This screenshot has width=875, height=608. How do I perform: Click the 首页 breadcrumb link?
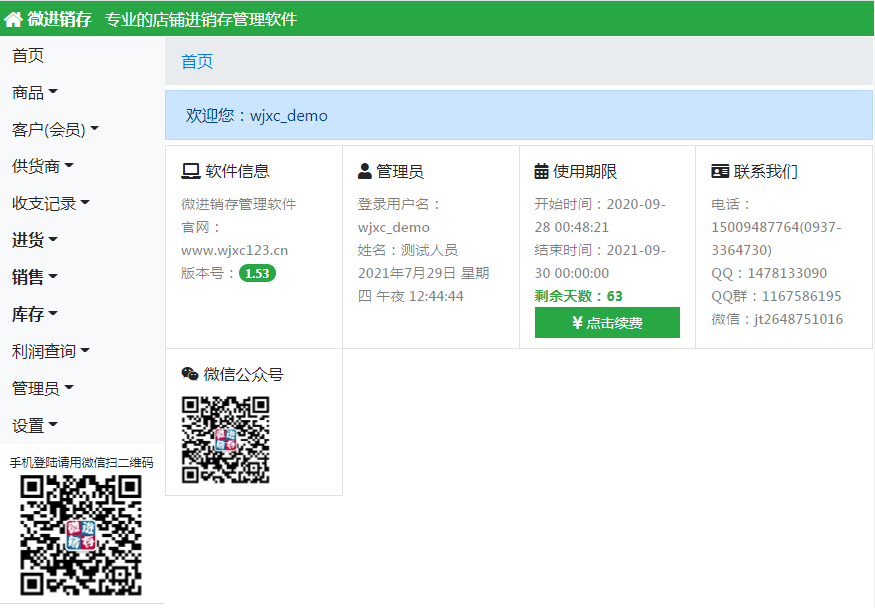click(197, 61)
